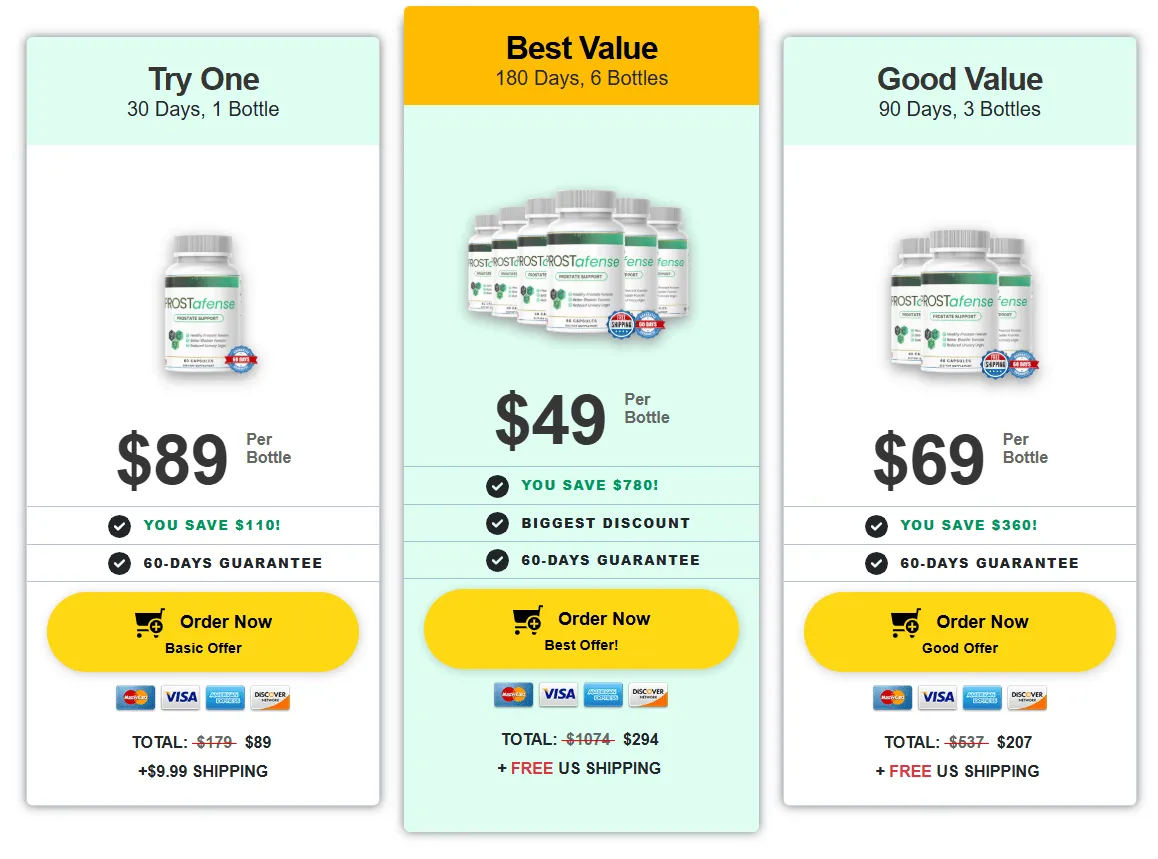This screenshot has height=859, width=1158.
Task: Click the MasterCard icon under Try One
Action: (x=136, y=697)
